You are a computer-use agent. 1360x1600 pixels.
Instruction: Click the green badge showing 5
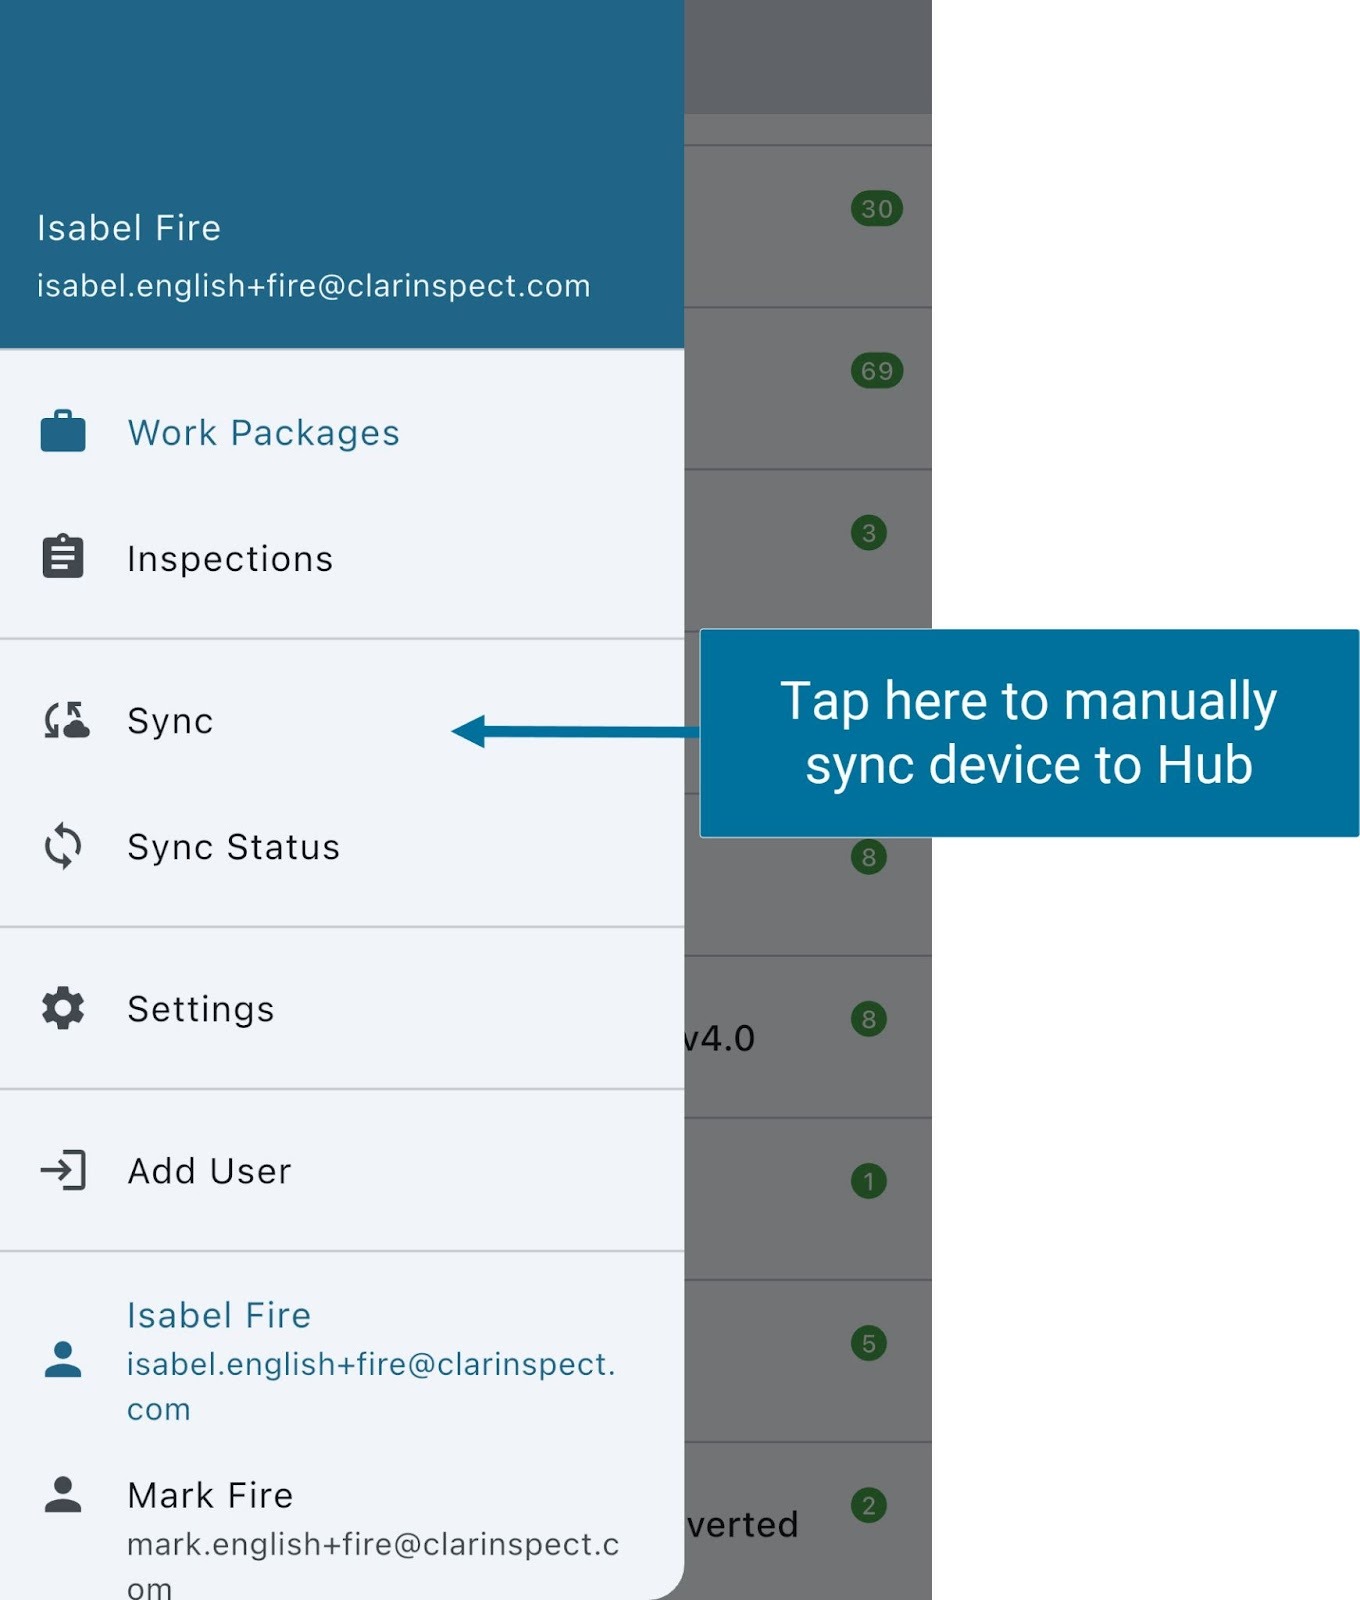point(868,1343)
